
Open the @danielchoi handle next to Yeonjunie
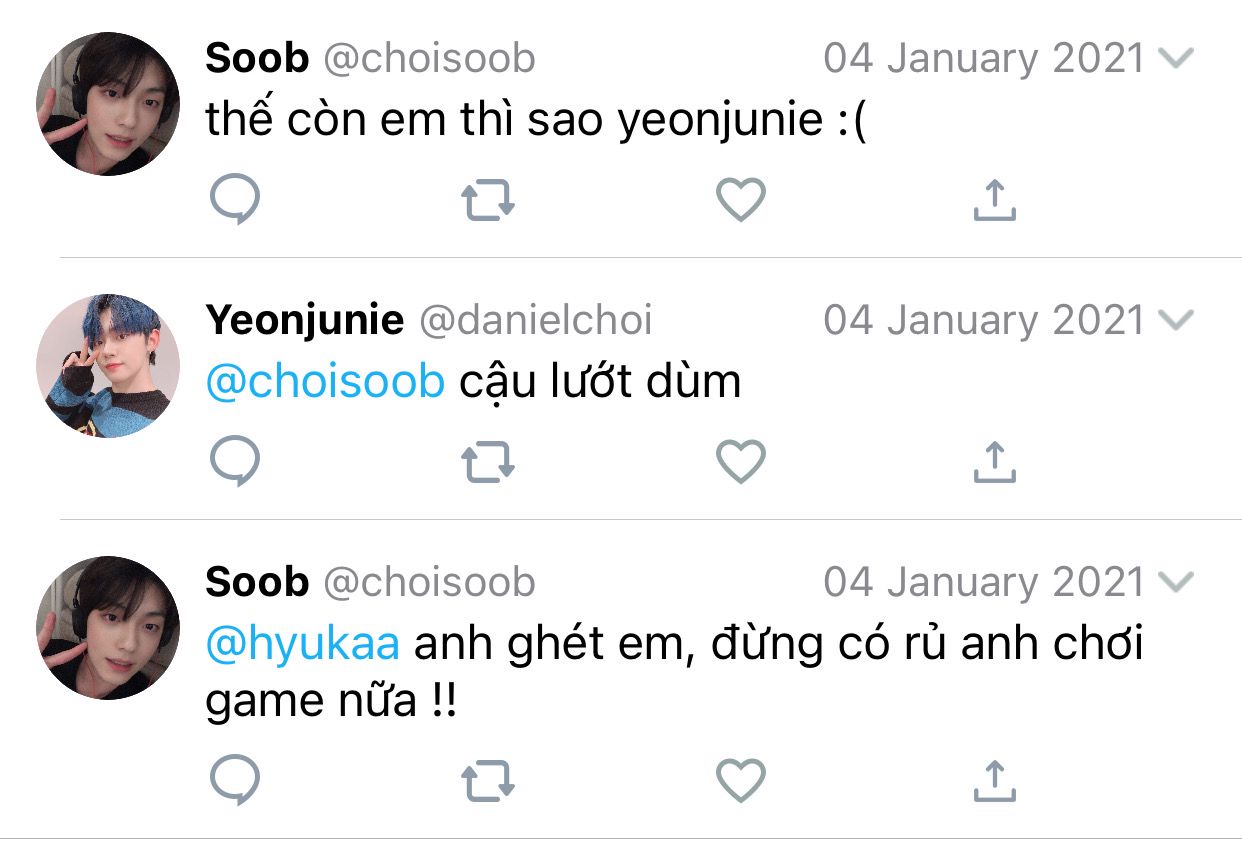click(535, 321)
